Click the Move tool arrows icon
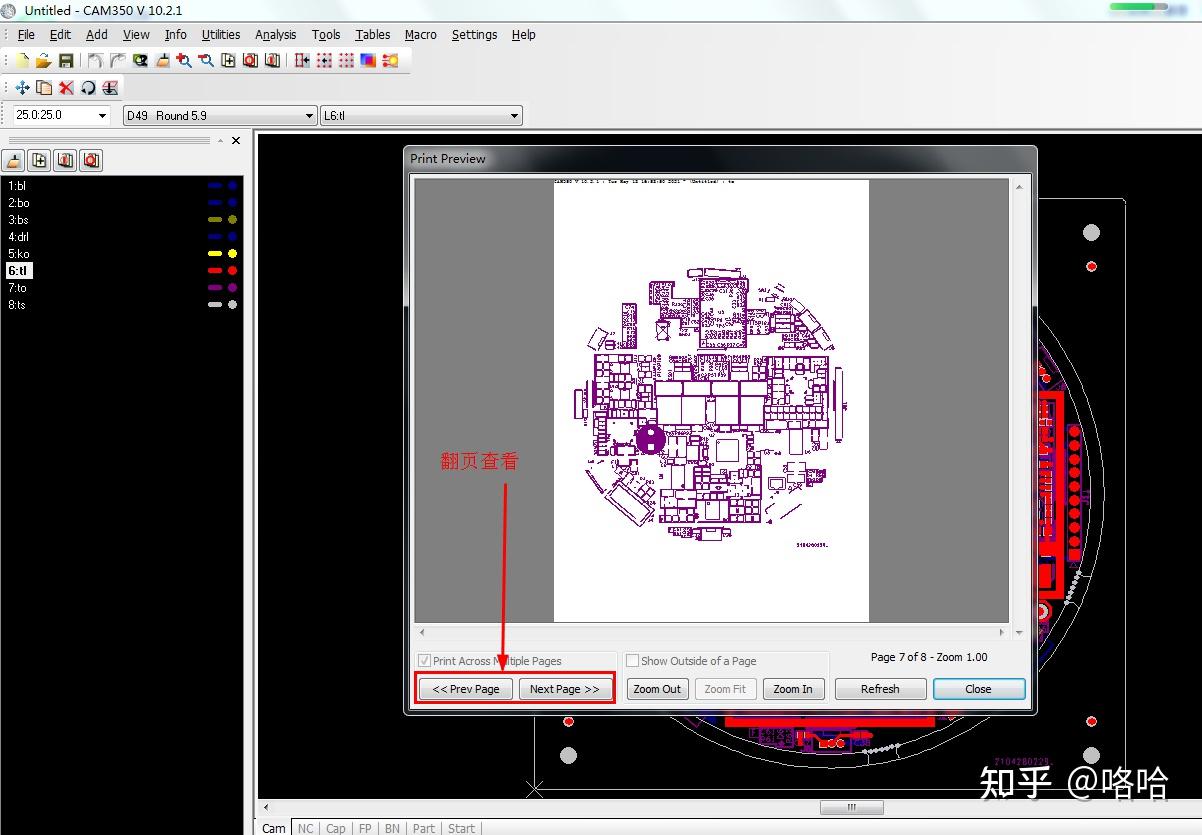 (x=22, y=88)
